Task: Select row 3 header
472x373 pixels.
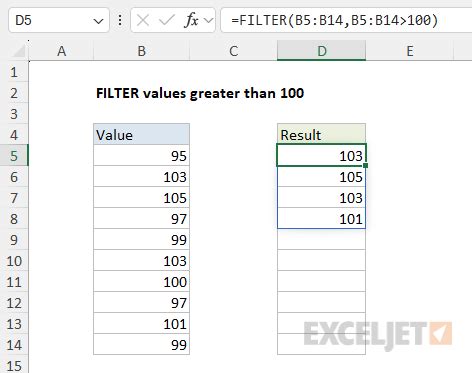Action: pos(14,114)
